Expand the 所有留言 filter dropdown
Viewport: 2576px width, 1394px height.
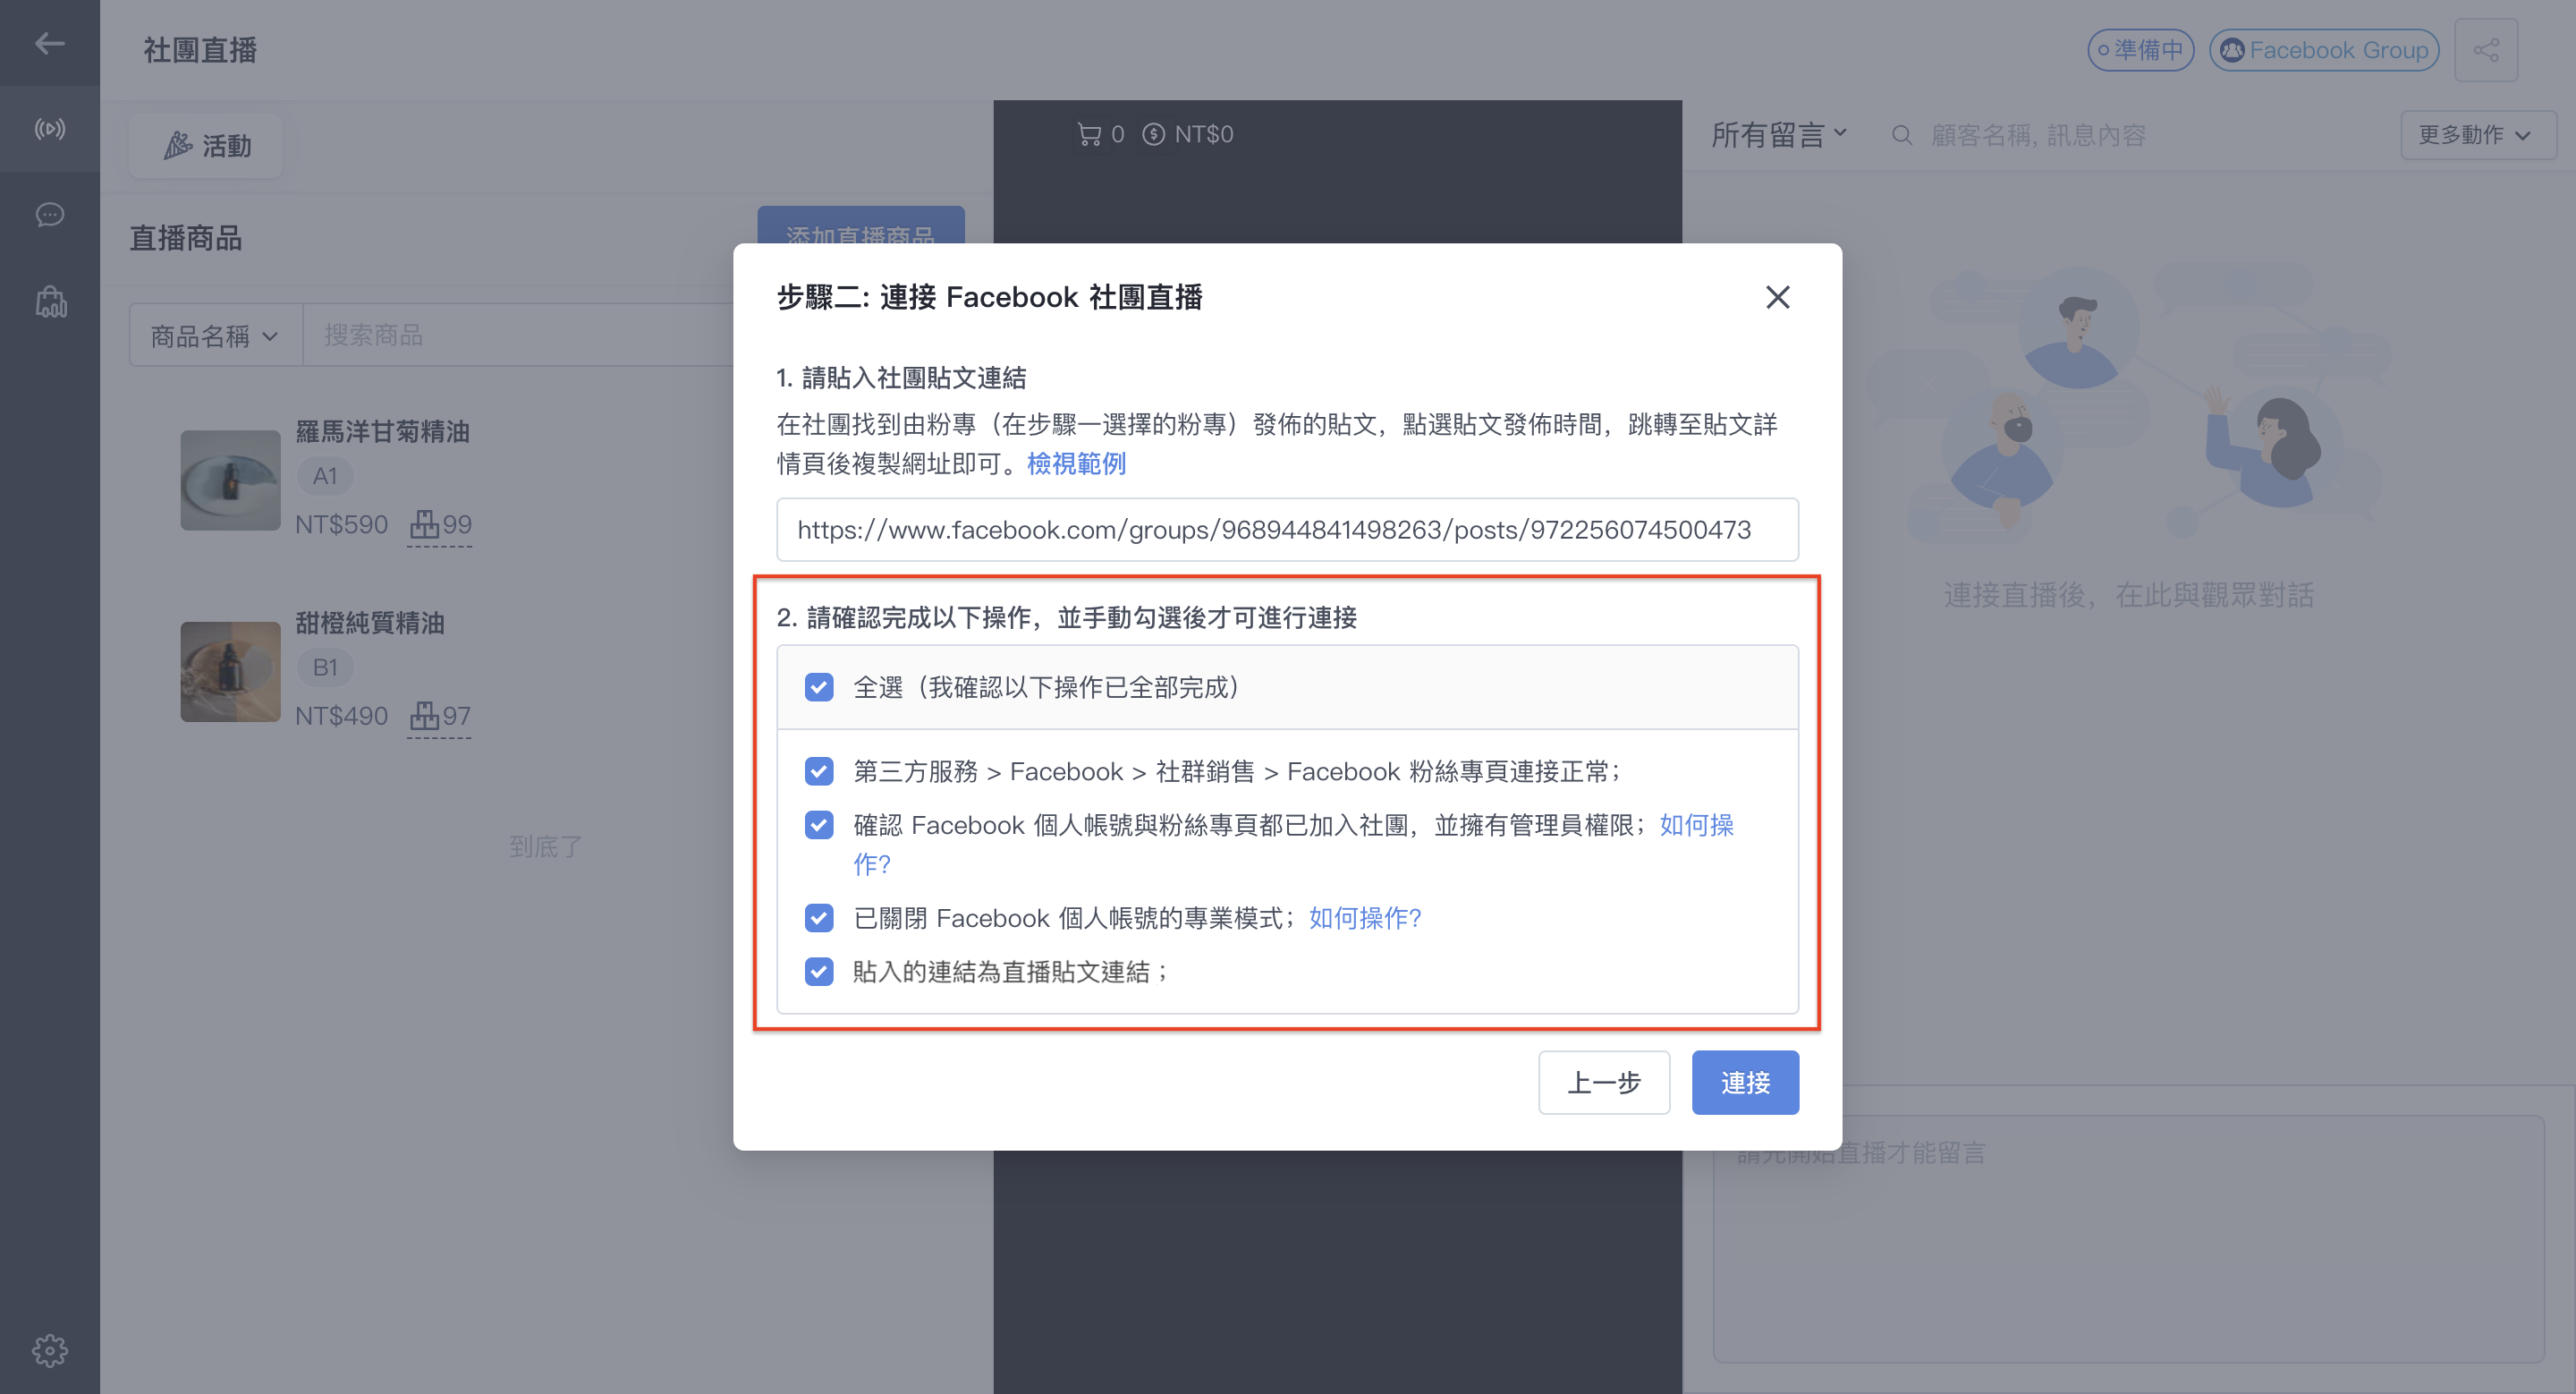(x=1779, y=134)
